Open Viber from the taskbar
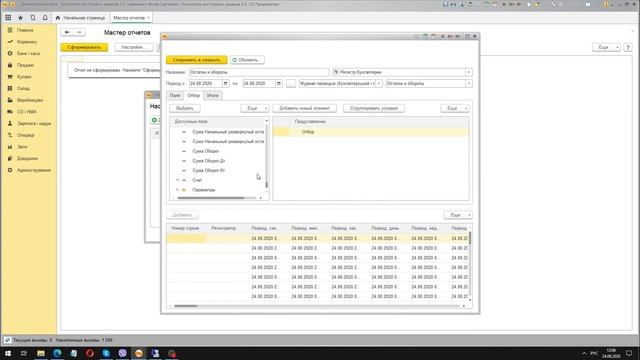This screenshot has height=360, width=640. 122,353
